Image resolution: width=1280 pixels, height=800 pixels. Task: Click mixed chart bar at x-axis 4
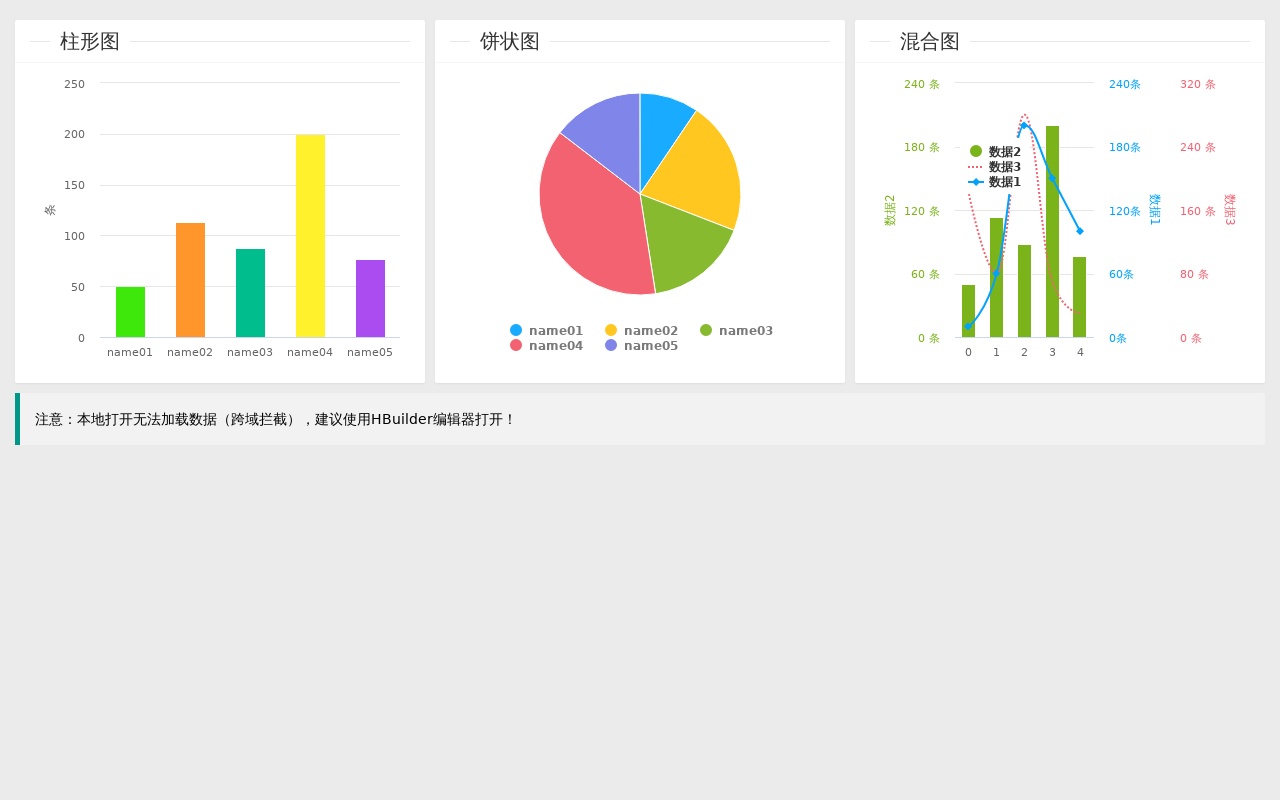[1080, 297]
